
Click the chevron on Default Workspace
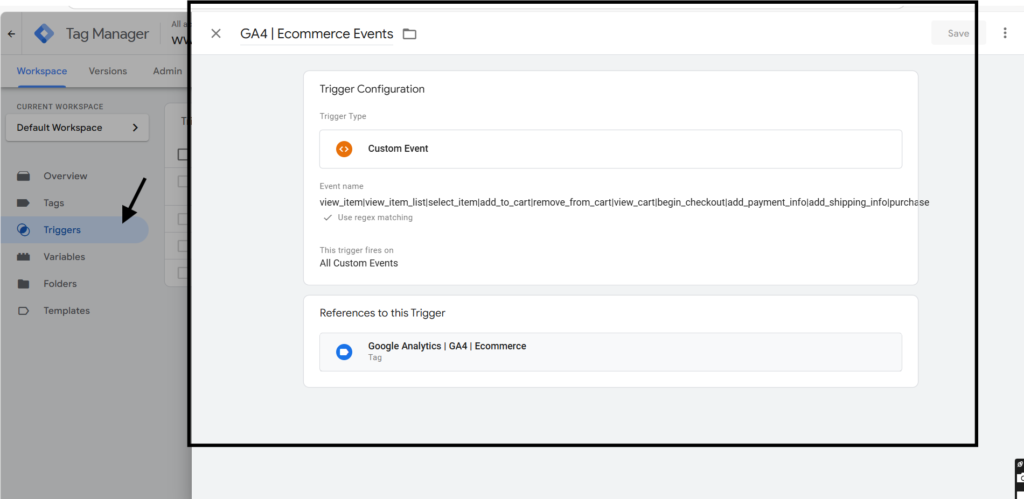pyautogui.click(x=135, y=128)
